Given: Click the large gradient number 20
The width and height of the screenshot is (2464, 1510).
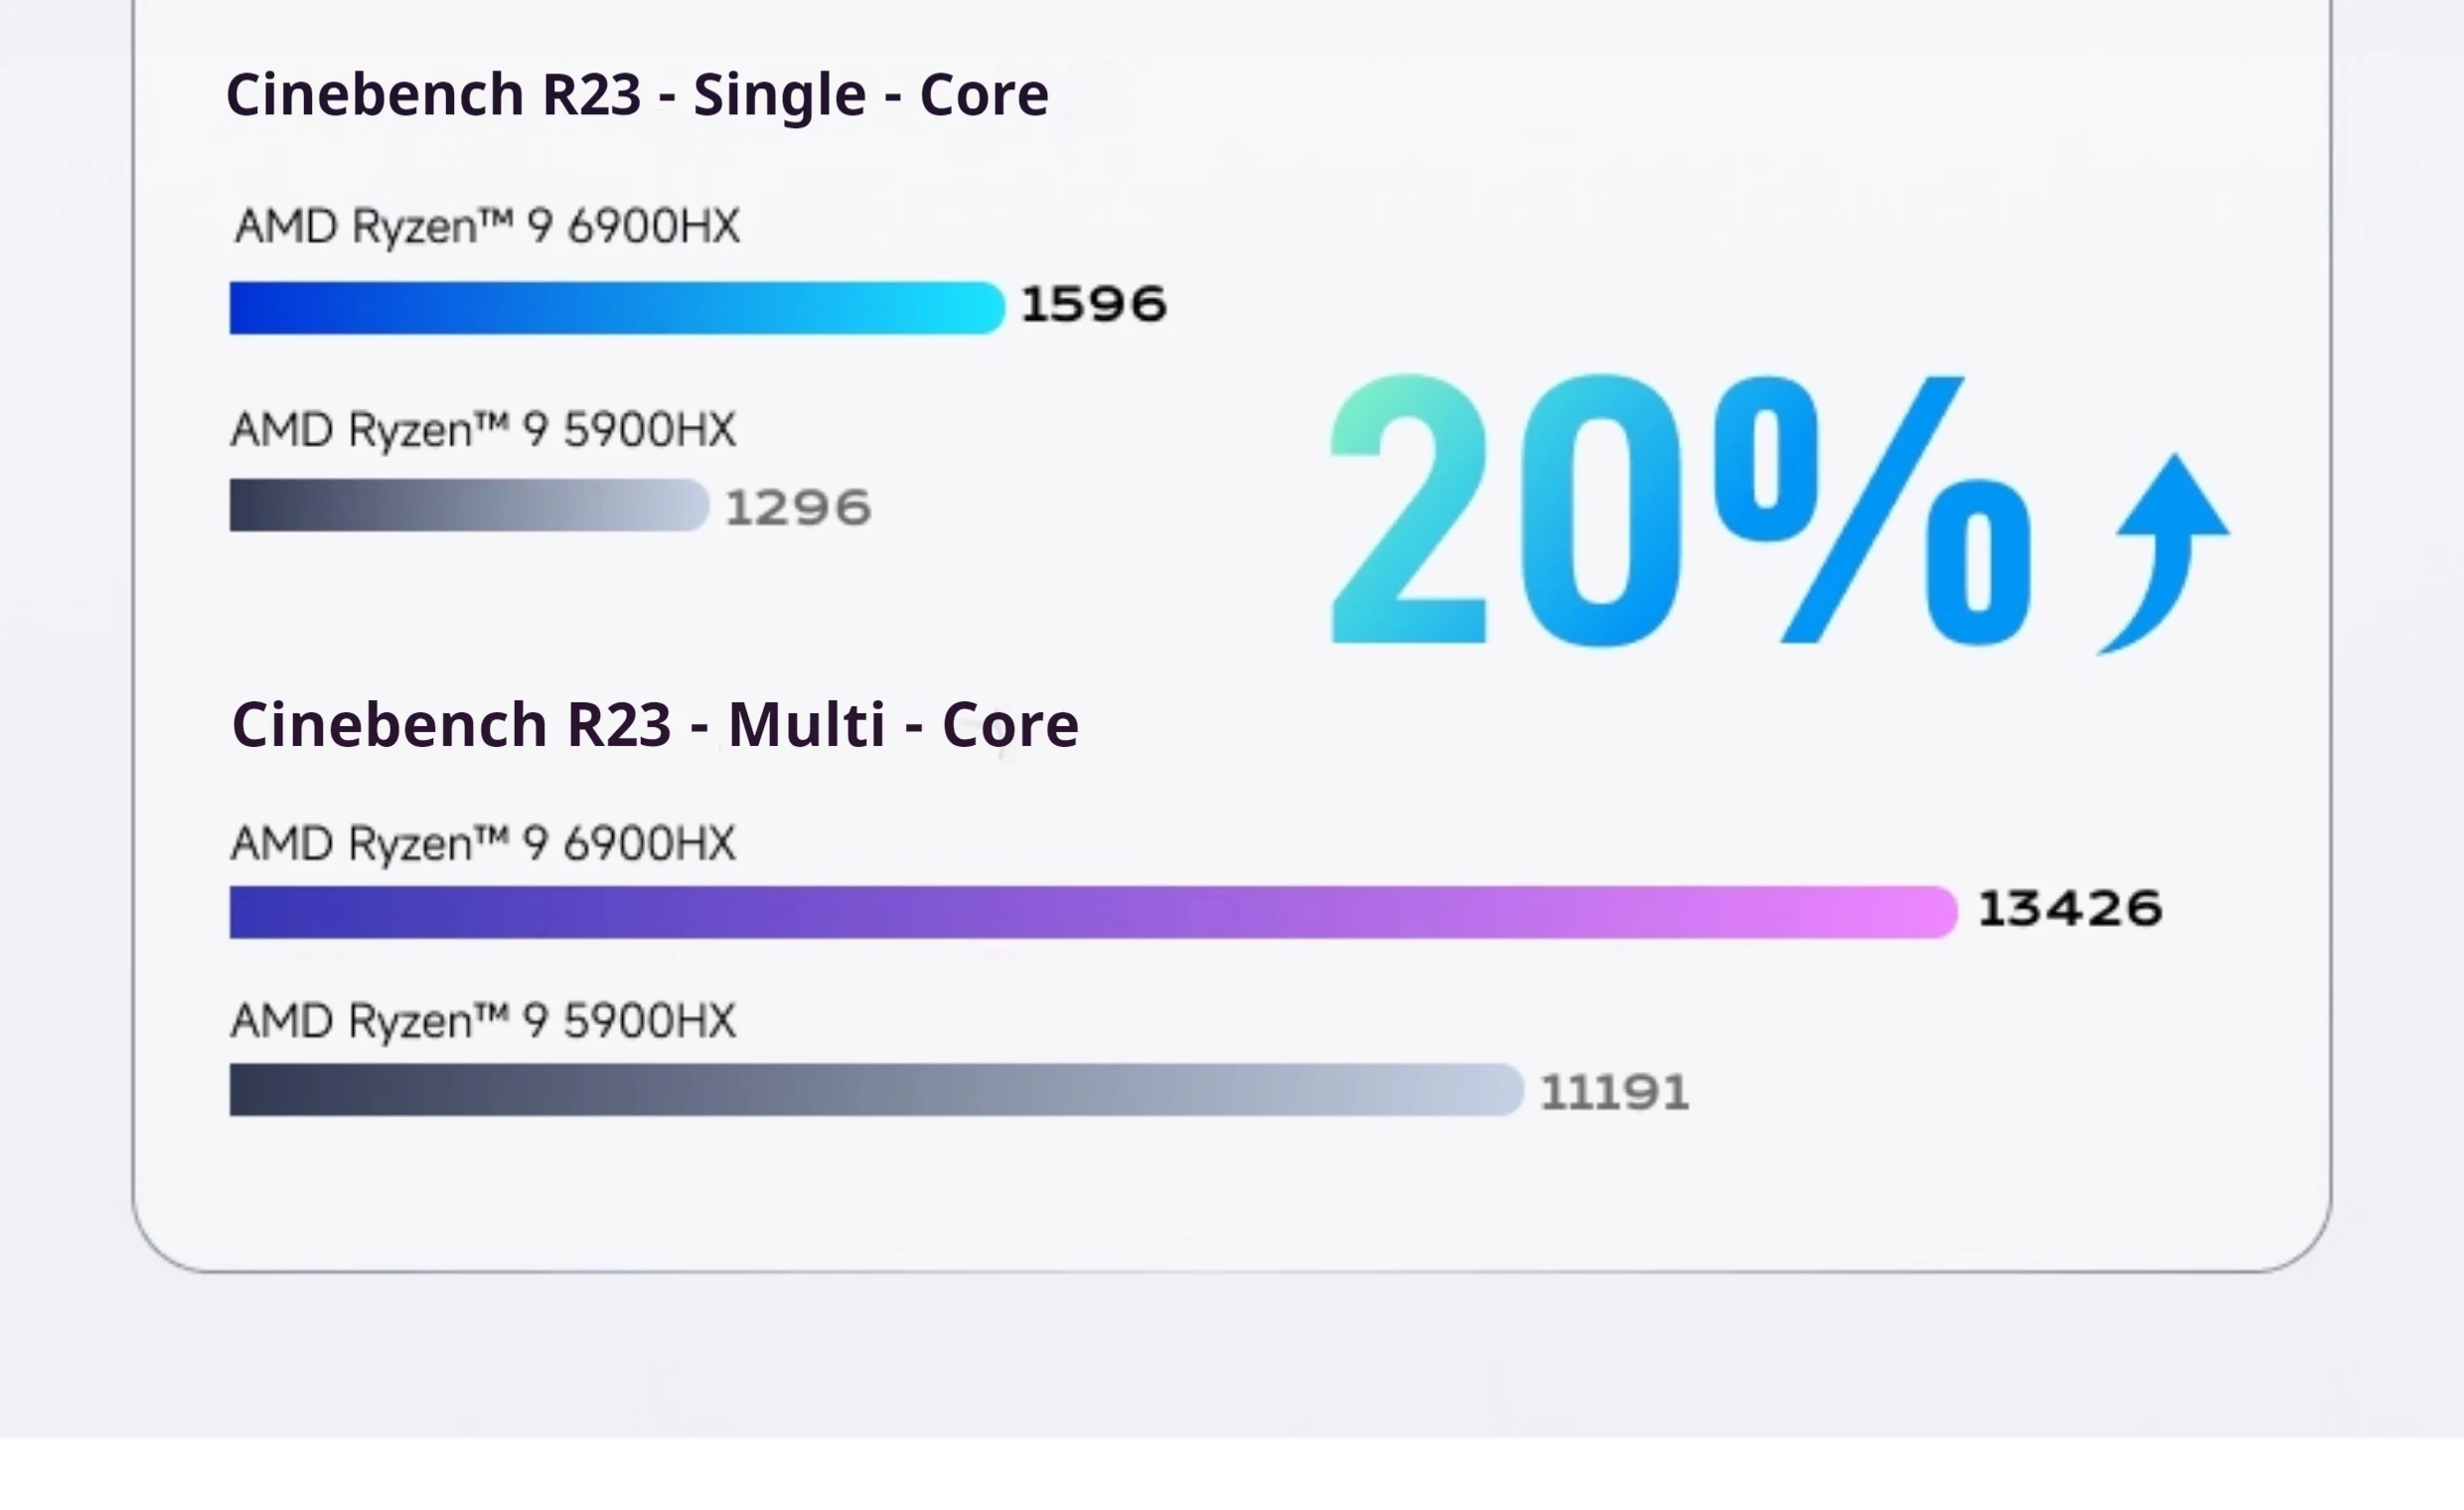Looking at the screenshot, I should coord(1505,510).
